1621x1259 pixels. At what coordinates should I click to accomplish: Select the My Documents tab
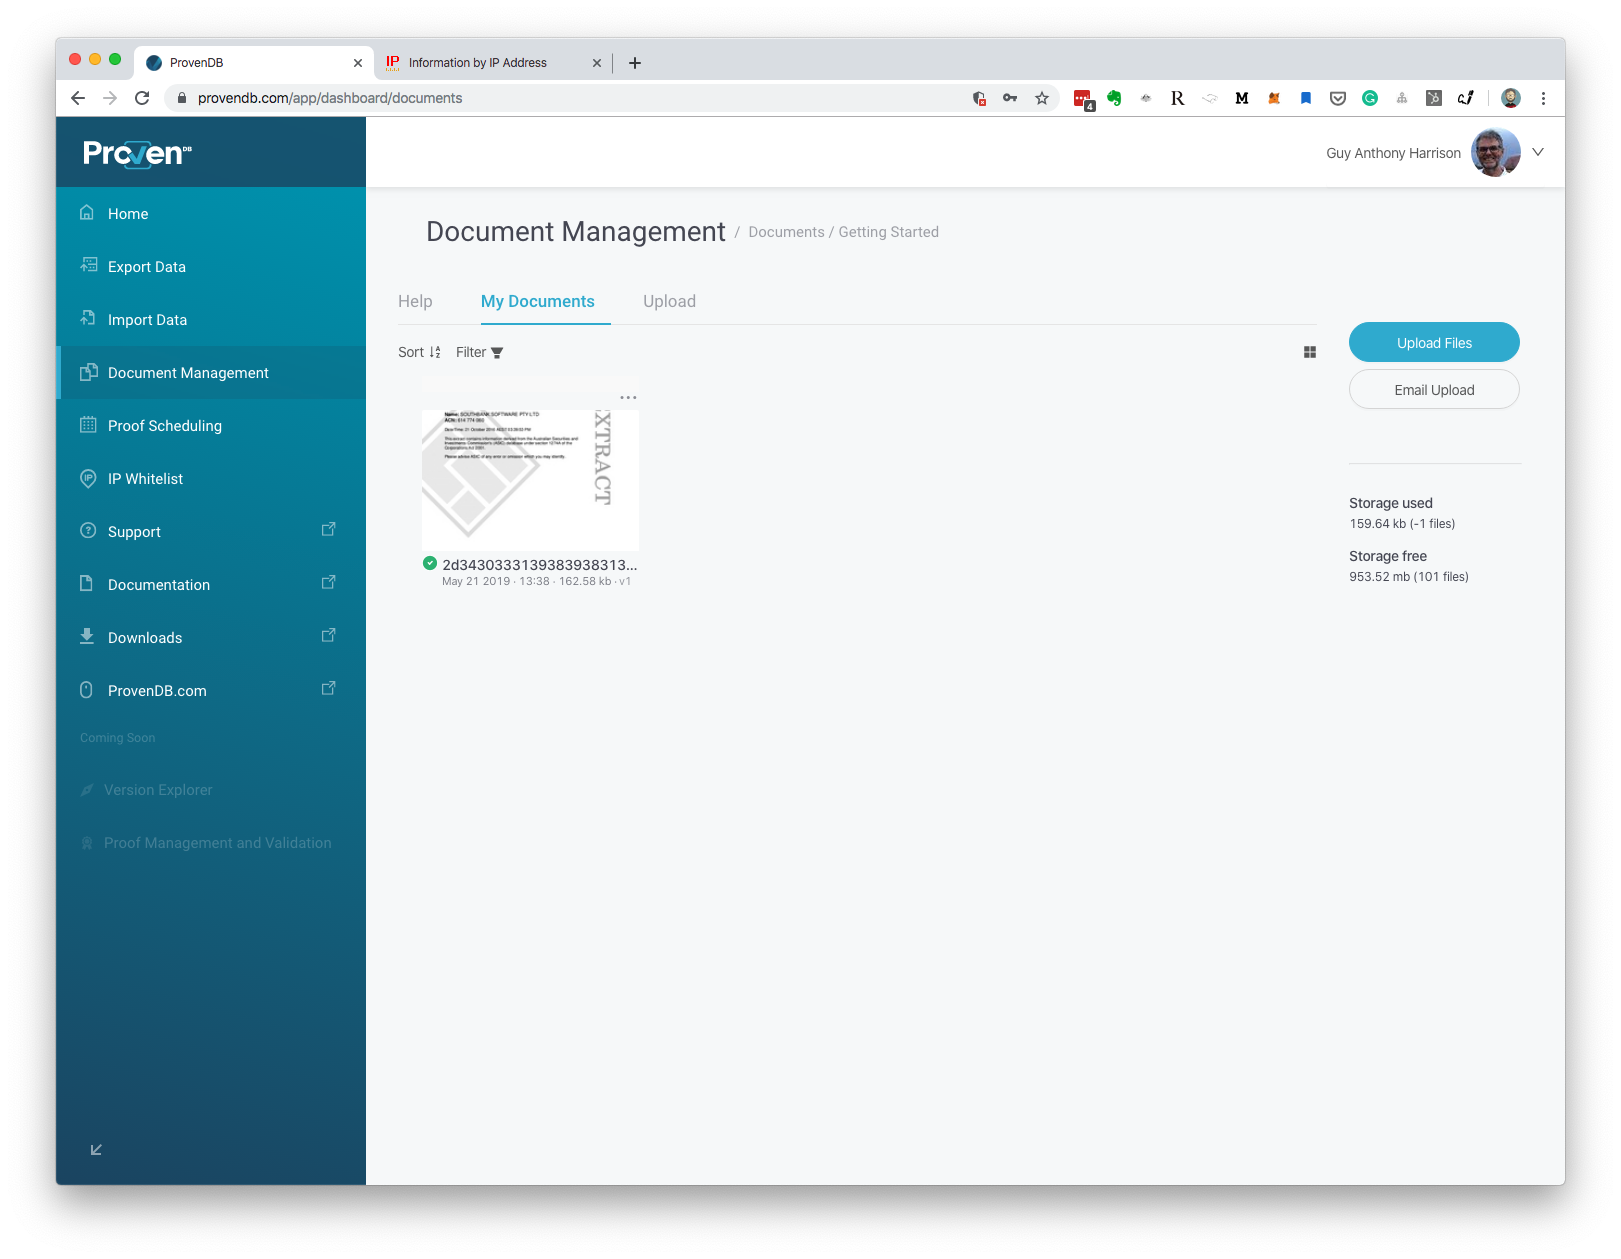tap(538, 301)
